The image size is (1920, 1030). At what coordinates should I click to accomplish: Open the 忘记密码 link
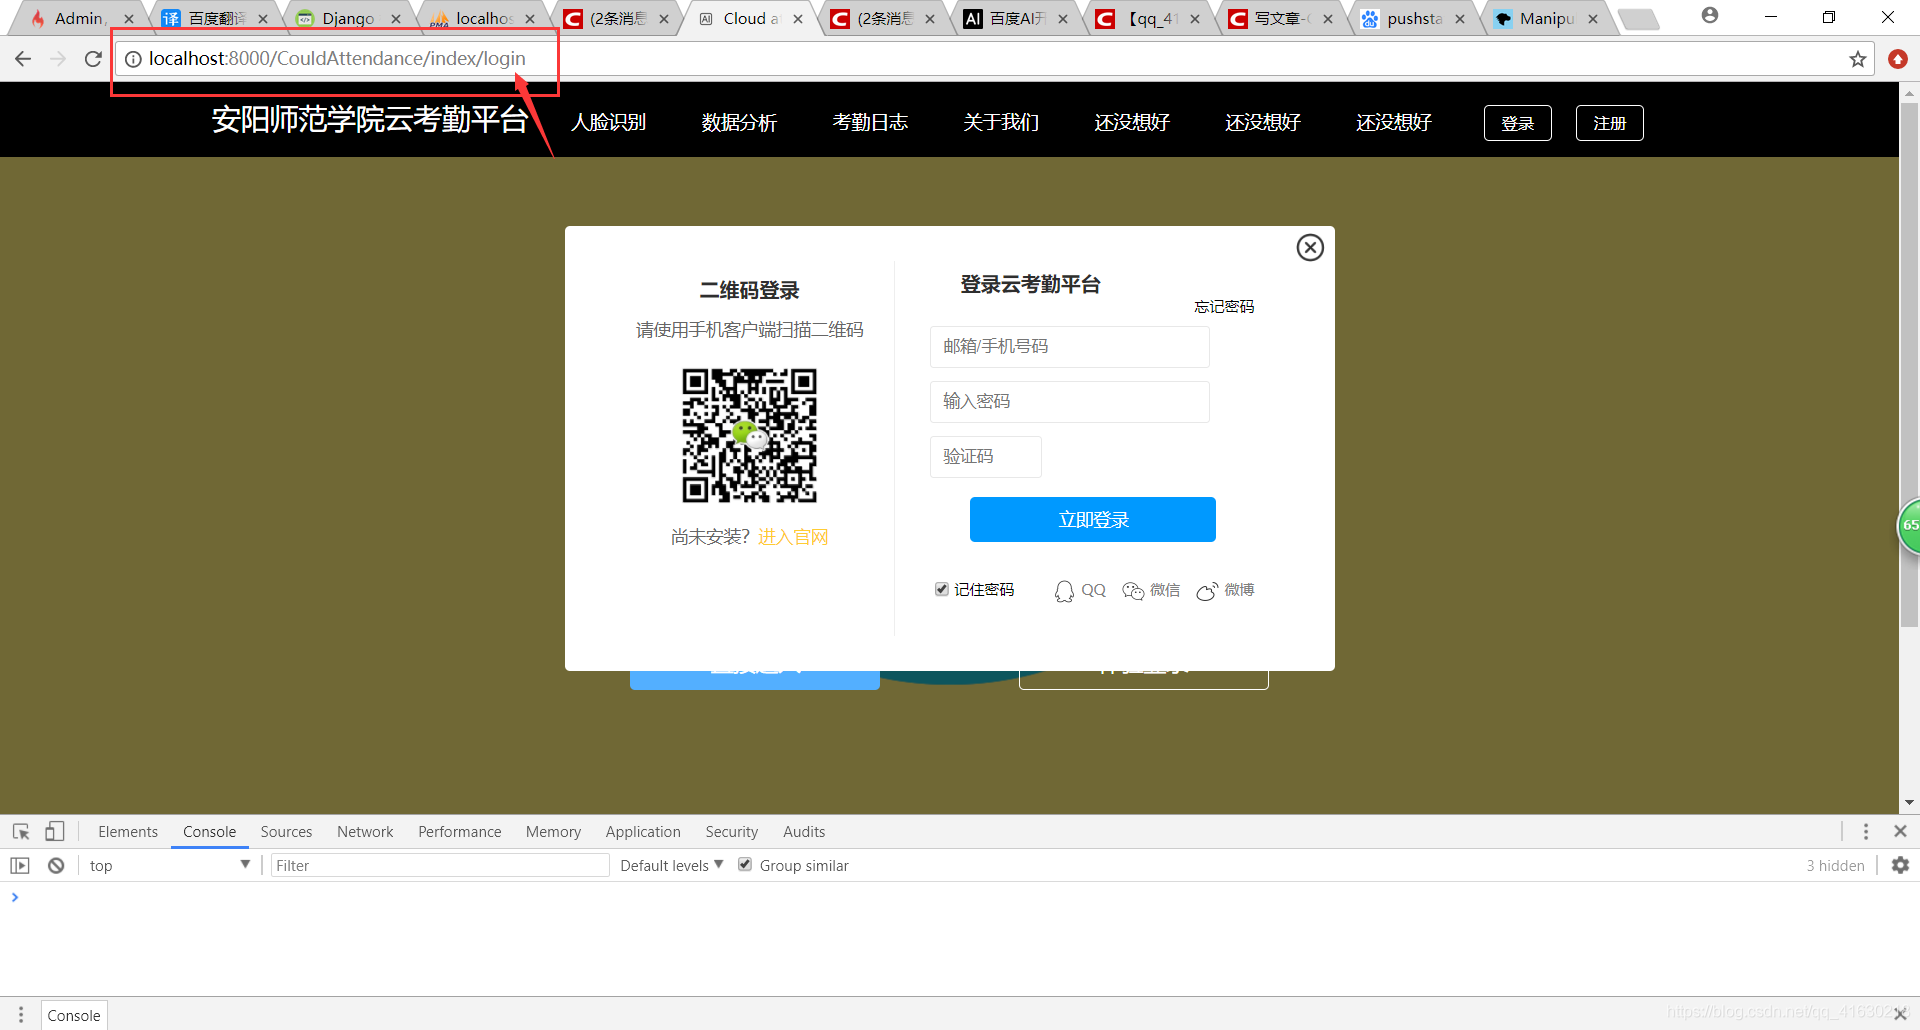point(1224,307)
